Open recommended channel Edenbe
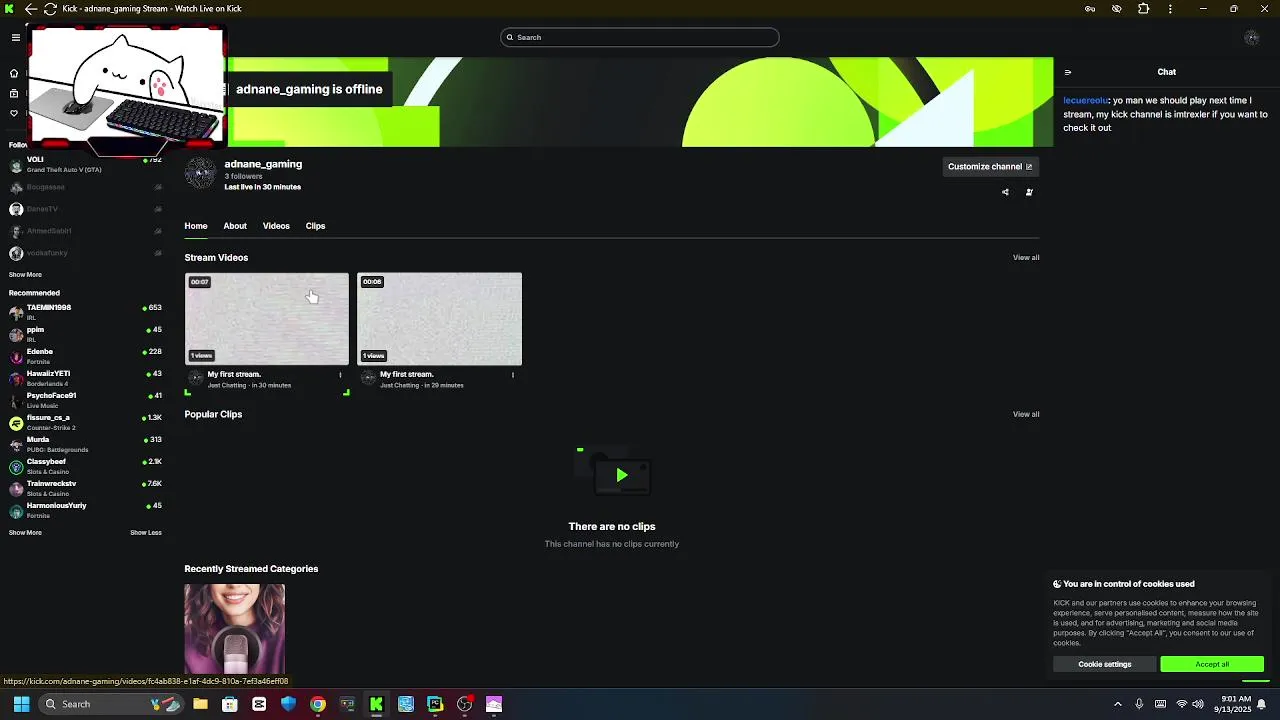 point(85,356)
